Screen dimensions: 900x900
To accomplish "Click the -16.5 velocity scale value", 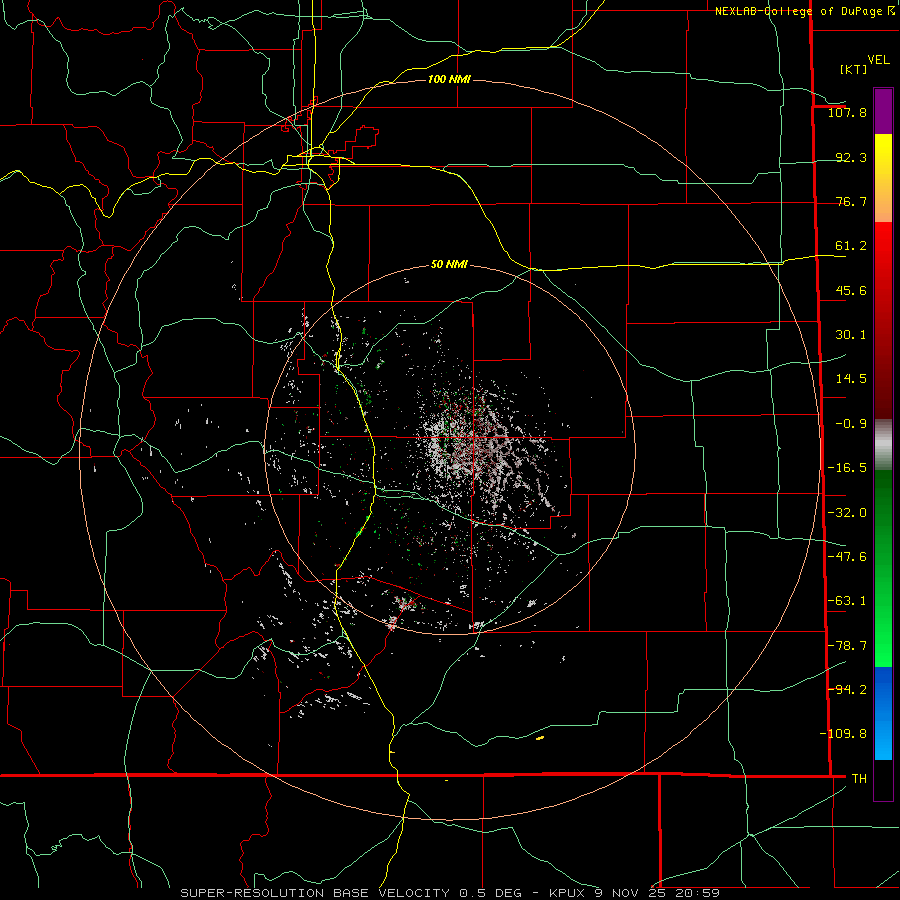I will coord(847,468).
